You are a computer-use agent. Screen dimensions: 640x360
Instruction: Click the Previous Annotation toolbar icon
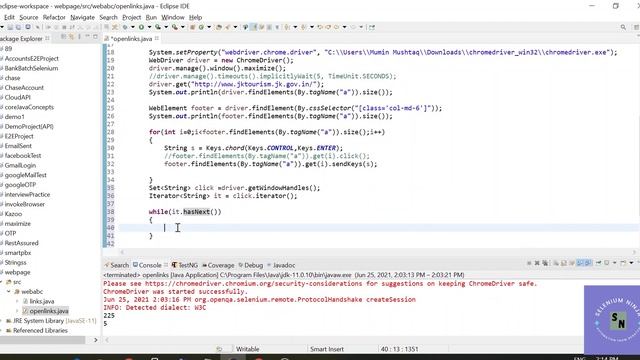click(x=304, y=27)
